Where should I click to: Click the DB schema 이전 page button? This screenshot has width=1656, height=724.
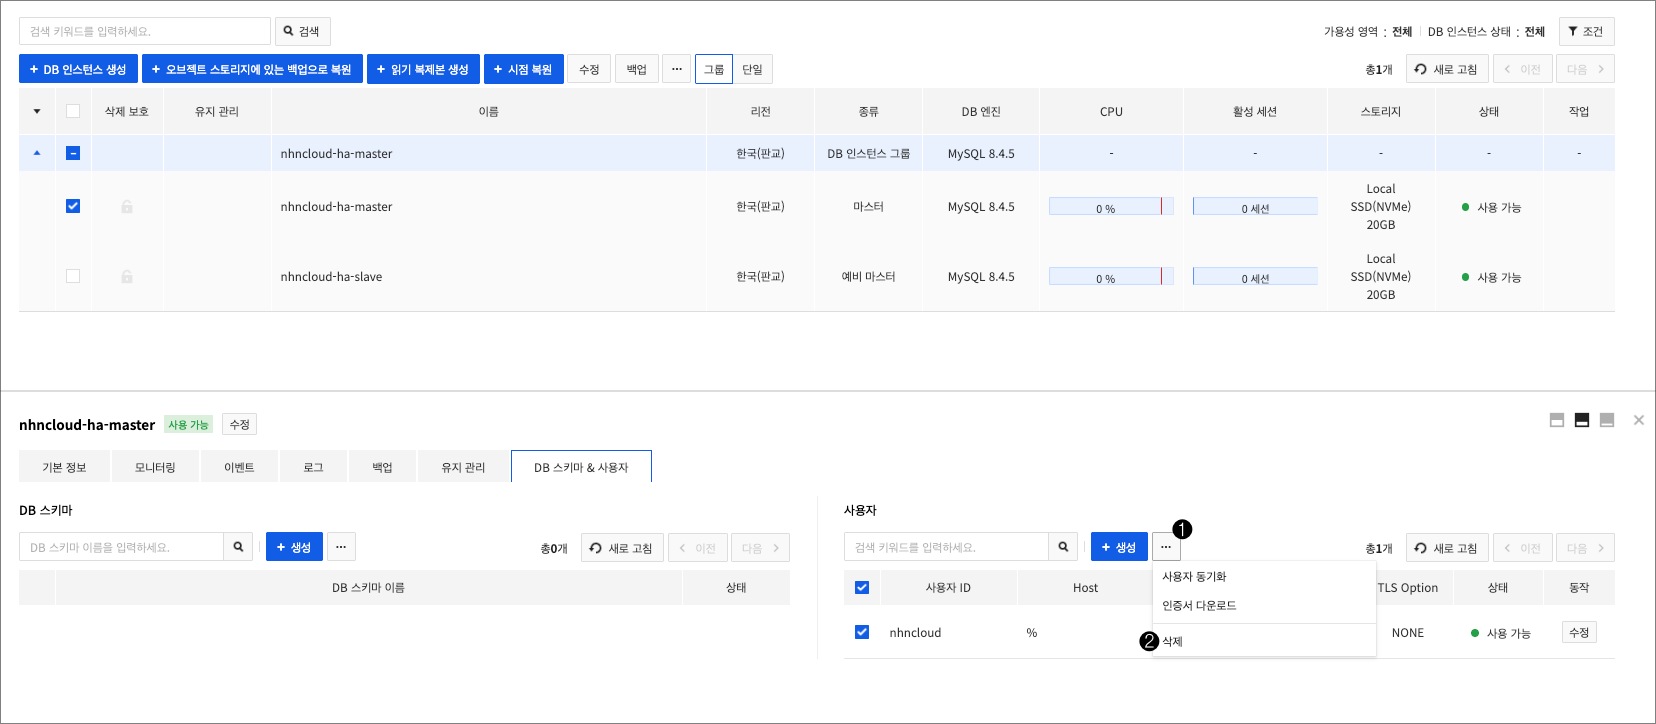698,548
